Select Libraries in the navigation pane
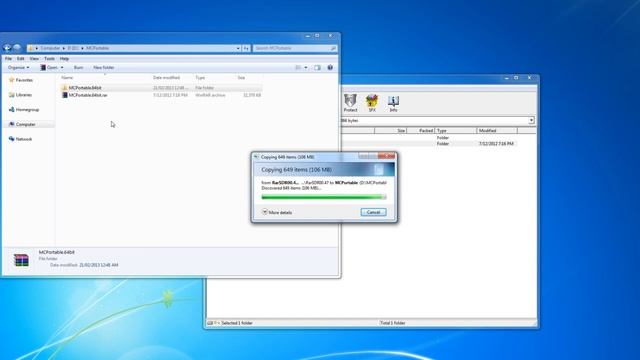 pyautogui.click(x=20, y=95)
